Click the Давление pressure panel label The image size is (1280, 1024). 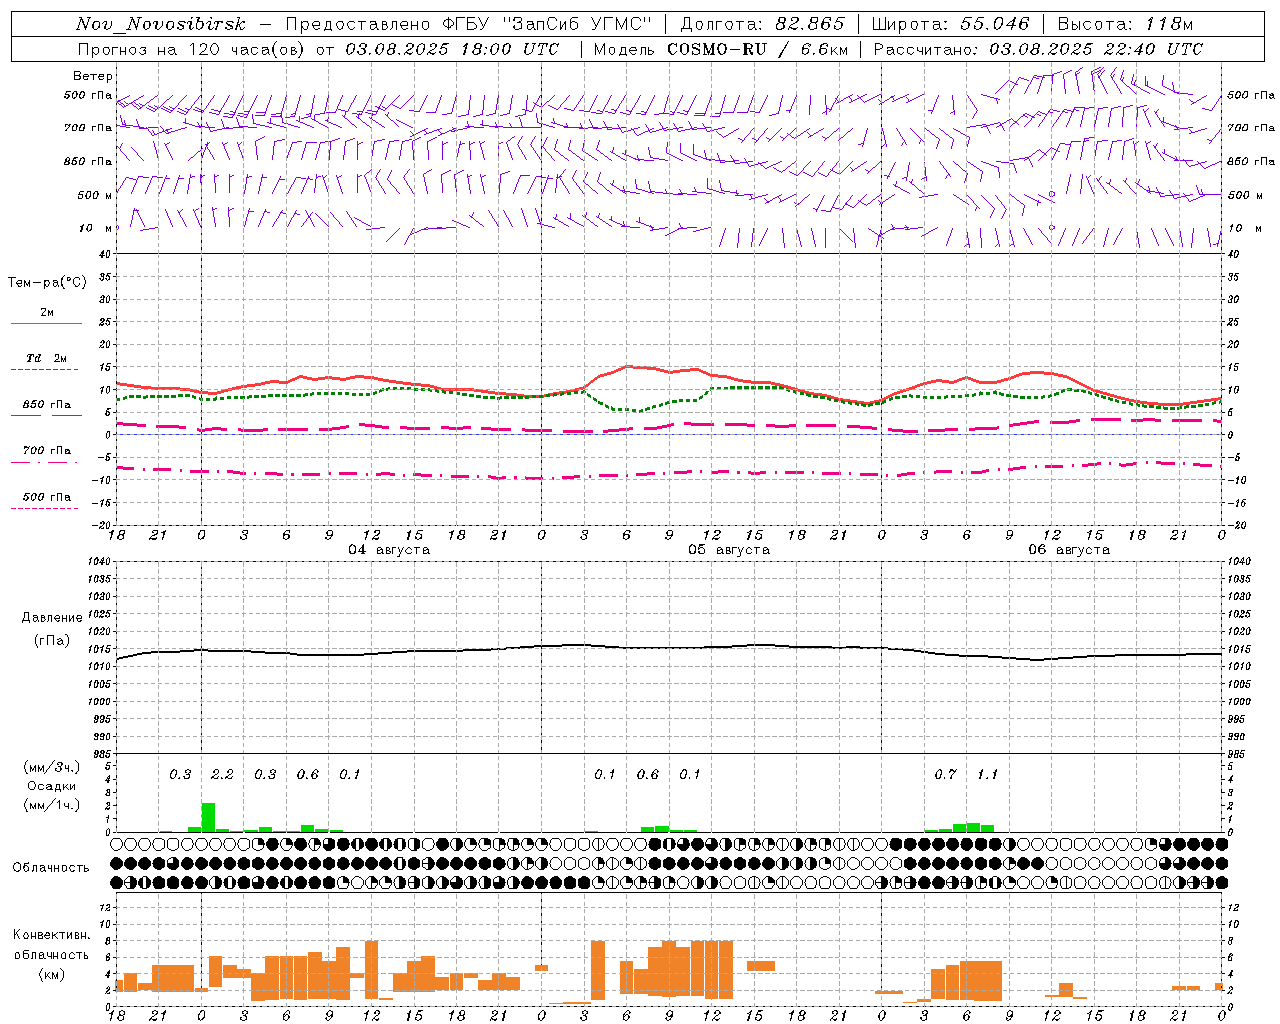[52, 618]
